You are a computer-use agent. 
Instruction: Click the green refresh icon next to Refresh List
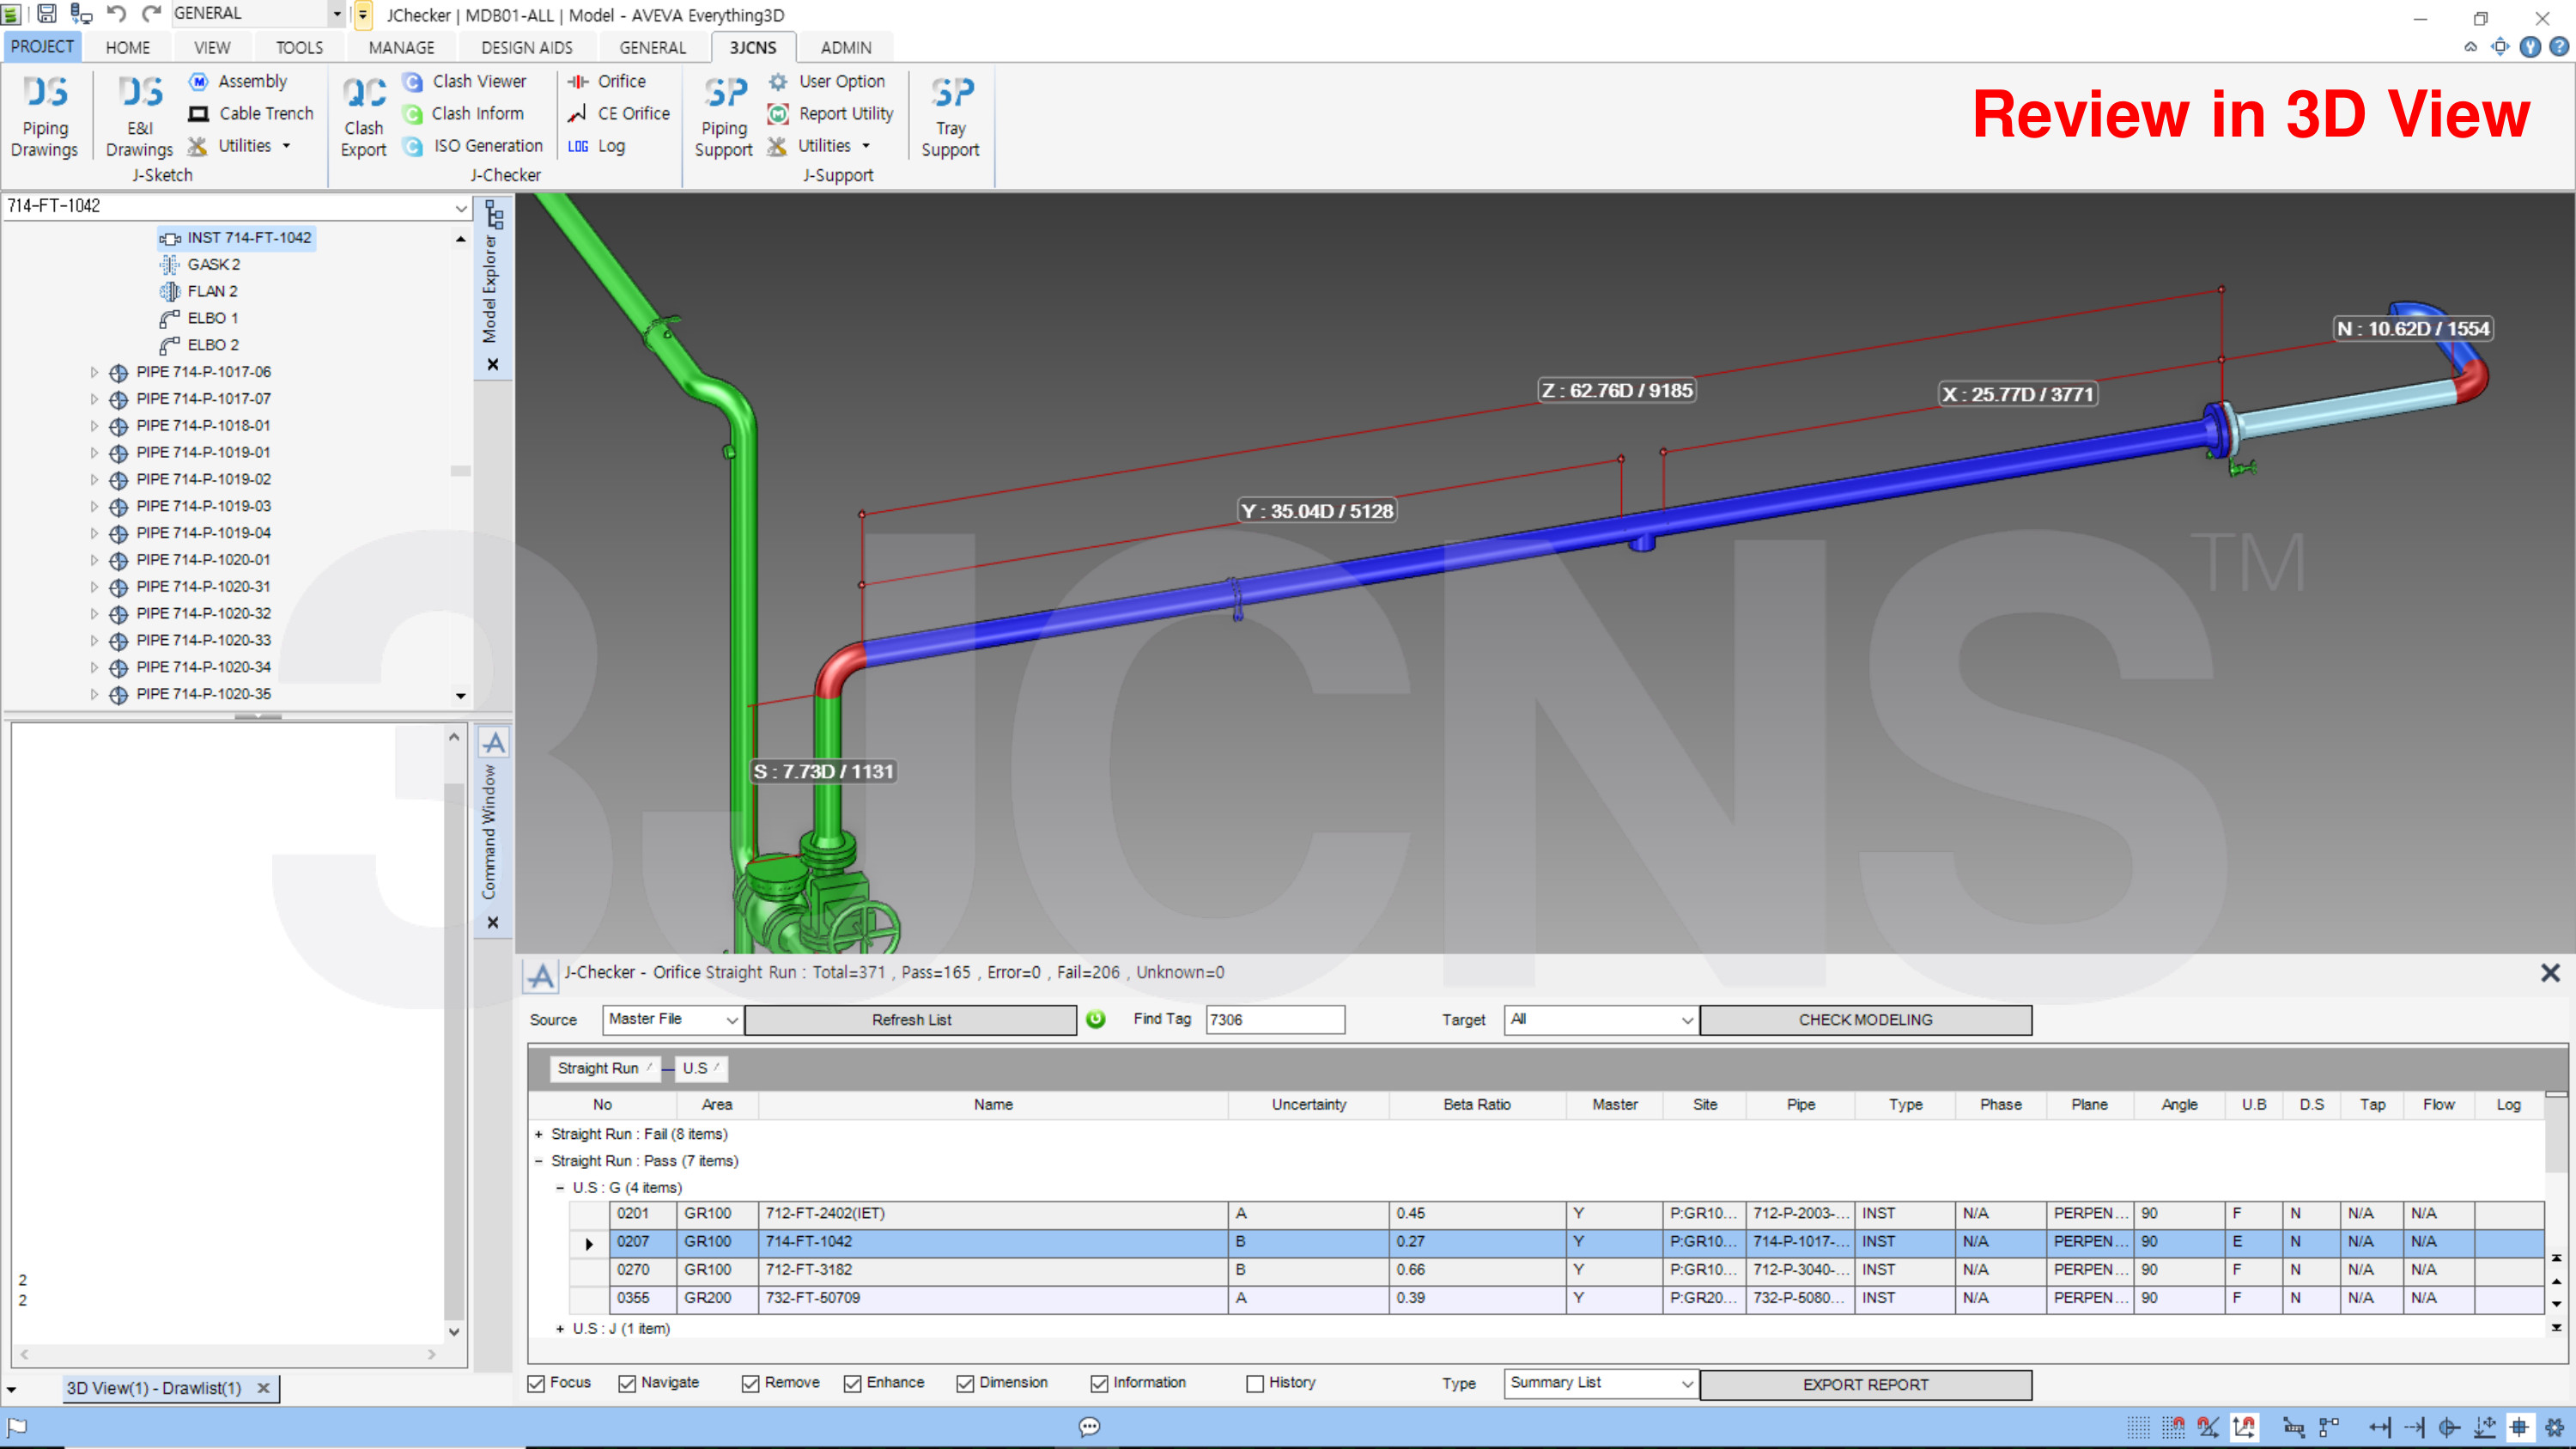tap(1096, 1019)
